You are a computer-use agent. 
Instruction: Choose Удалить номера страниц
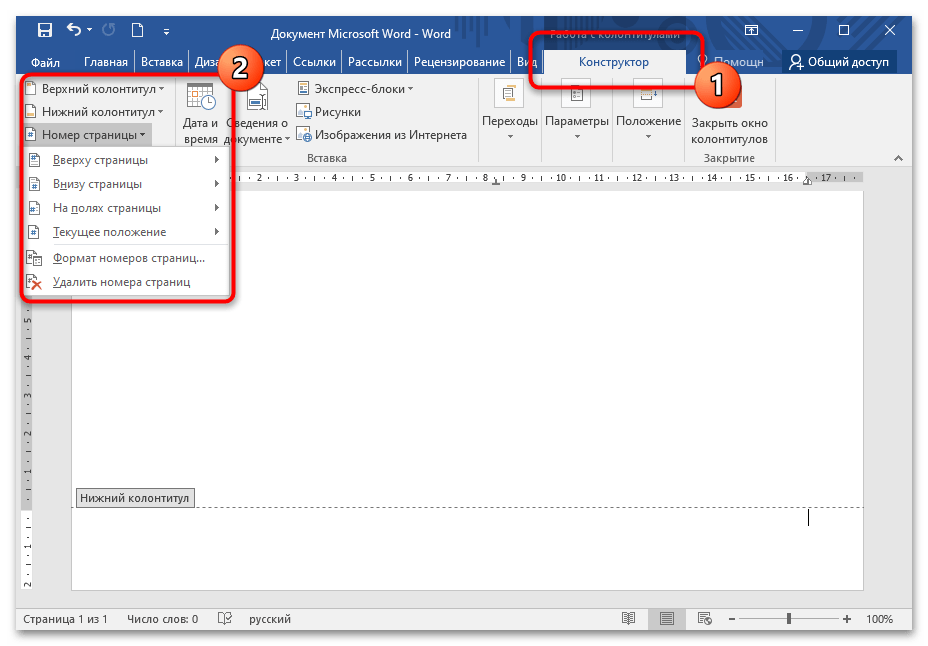pyautogui.click(x=125, y=282)
